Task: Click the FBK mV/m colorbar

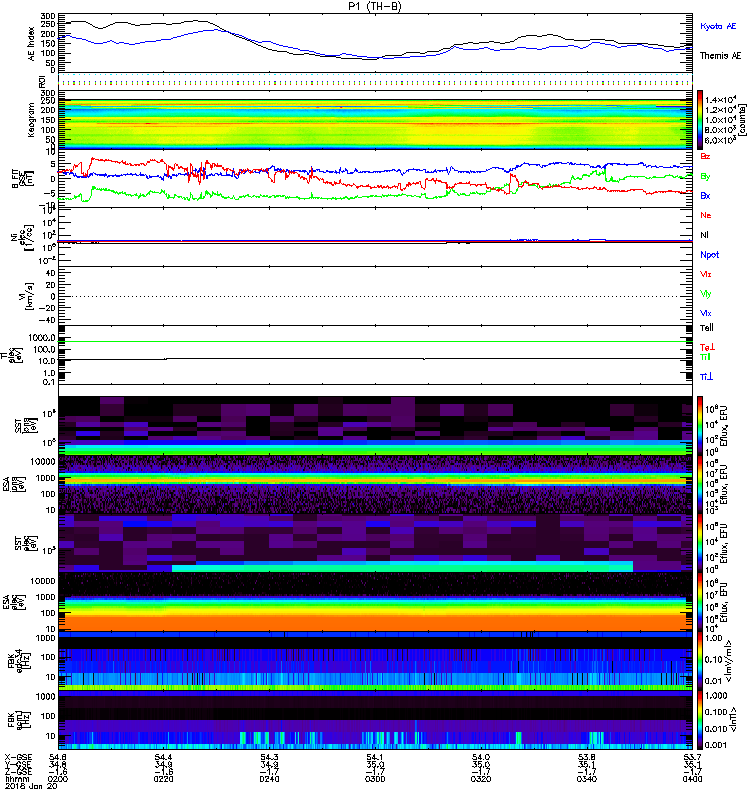Action: pyautogui.click(x=700, y=661)
